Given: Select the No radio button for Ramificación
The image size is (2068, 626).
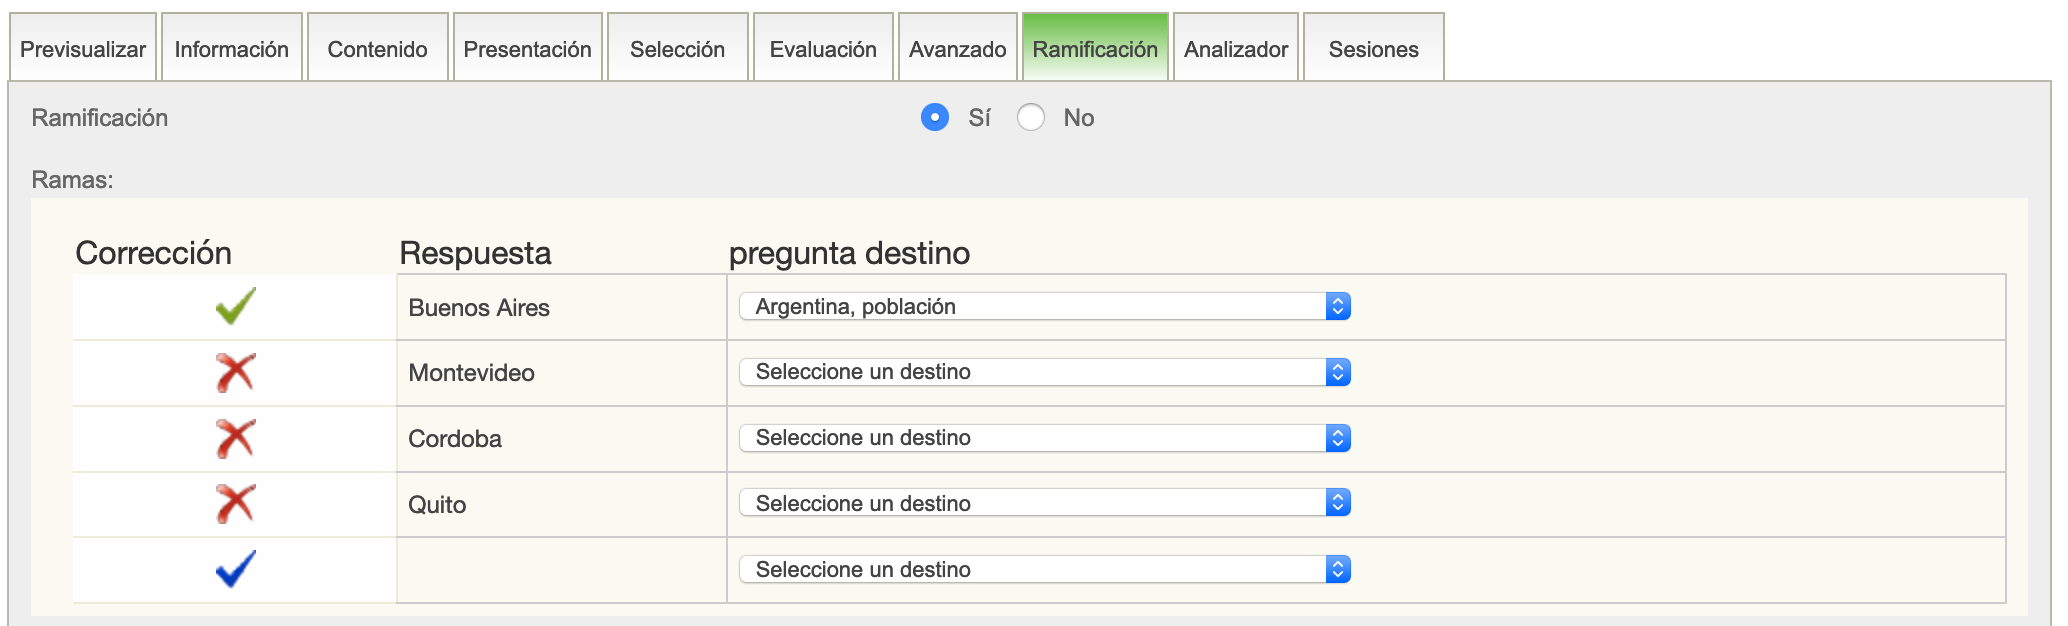Looking at the screenshot, I should (x=1030, y=118).
